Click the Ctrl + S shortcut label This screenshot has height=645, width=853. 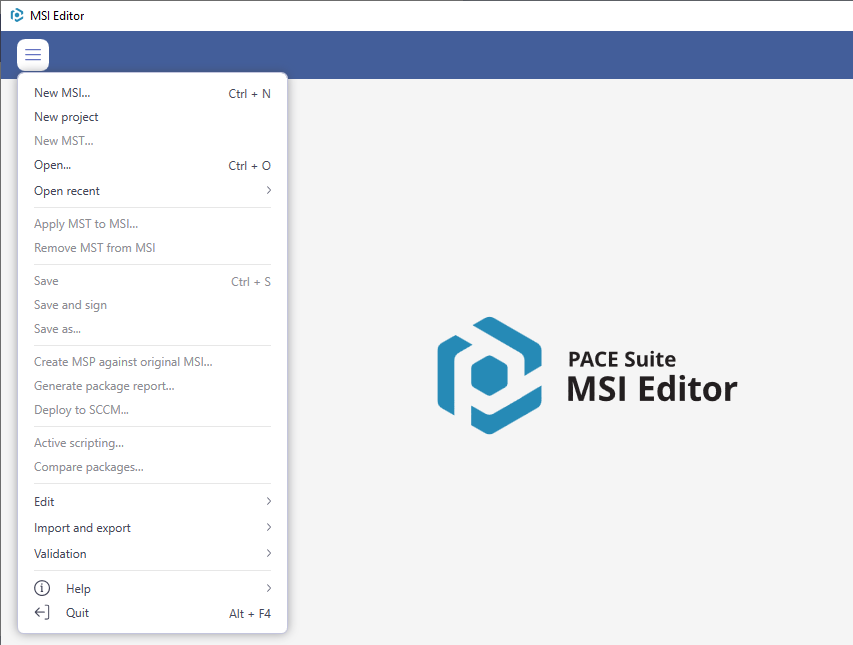pyautogui.click(x=251, y=282)
